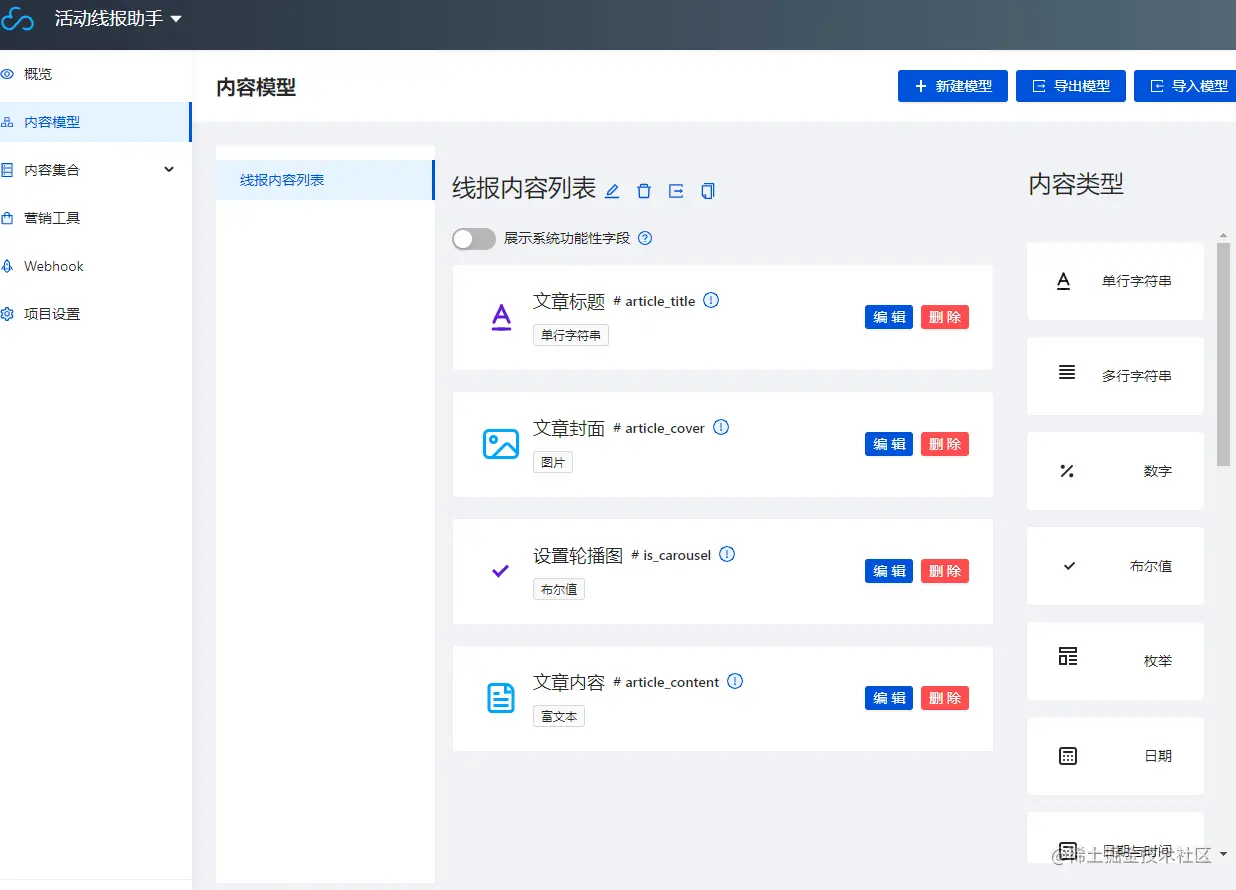Click the image icon of 文章封面
This screenshot has height=890, width=1236.
[501, 444]
